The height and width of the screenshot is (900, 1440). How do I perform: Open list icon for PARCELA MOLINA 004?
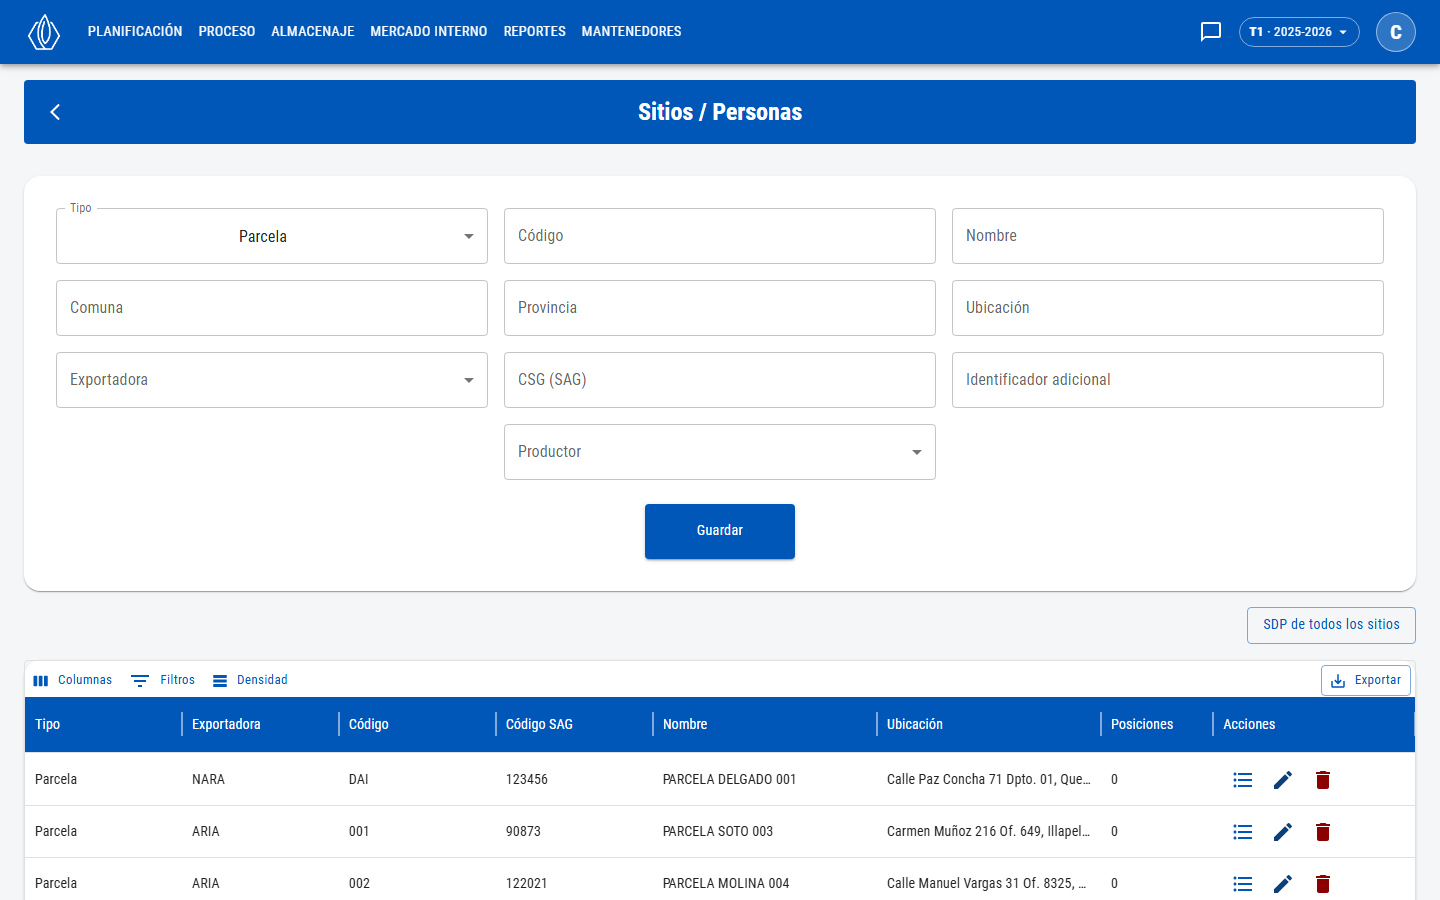click(x=1243, y=884)
